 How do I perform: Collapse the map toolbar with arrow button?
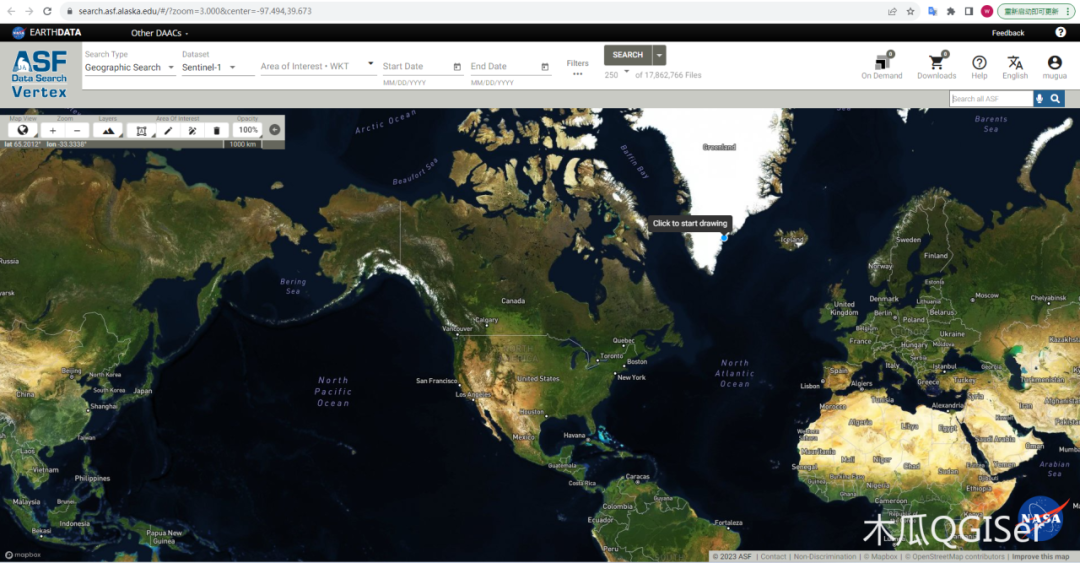pyautogui.click(x=274, y=130)
